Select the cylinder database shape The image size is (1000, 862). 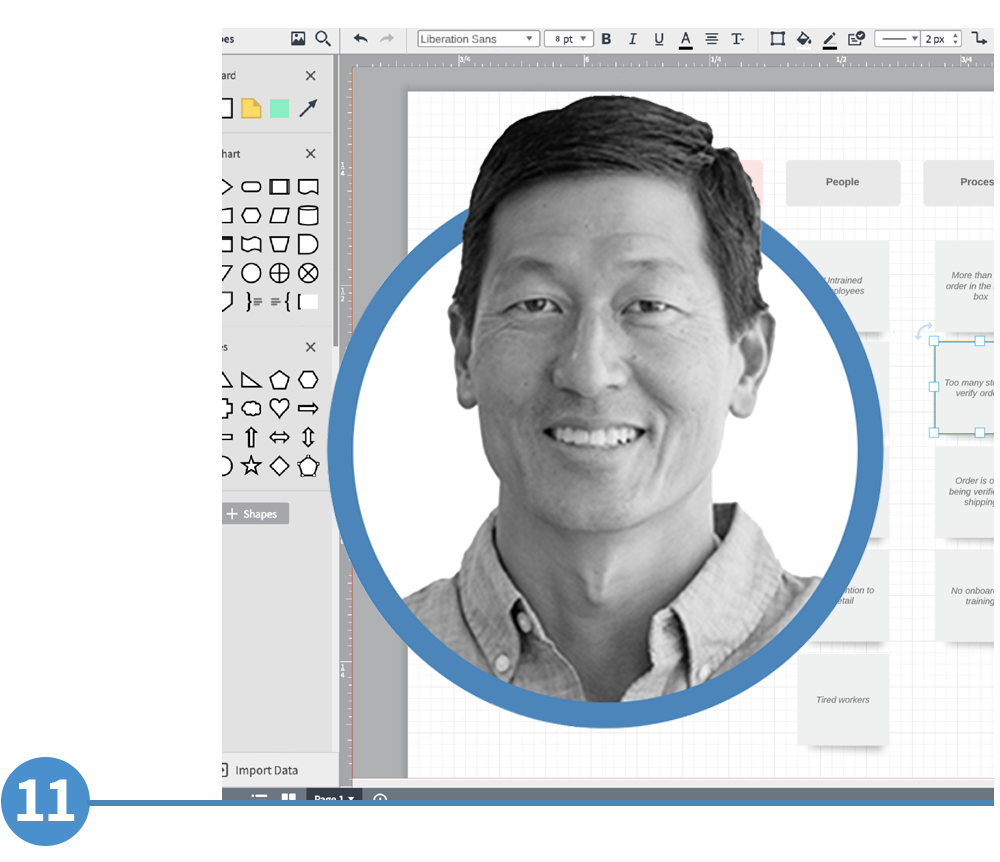tap(308, 216)
